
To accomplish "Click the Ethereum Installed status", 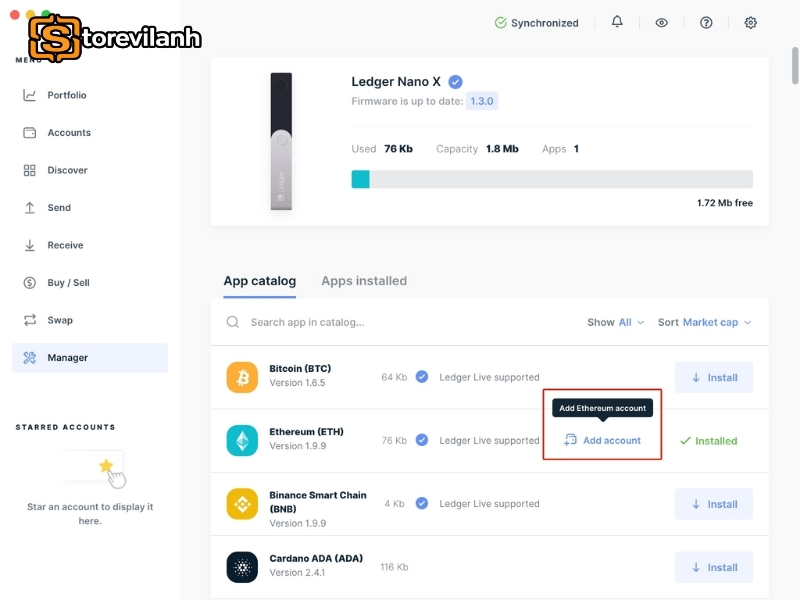I will coord(708,441).
